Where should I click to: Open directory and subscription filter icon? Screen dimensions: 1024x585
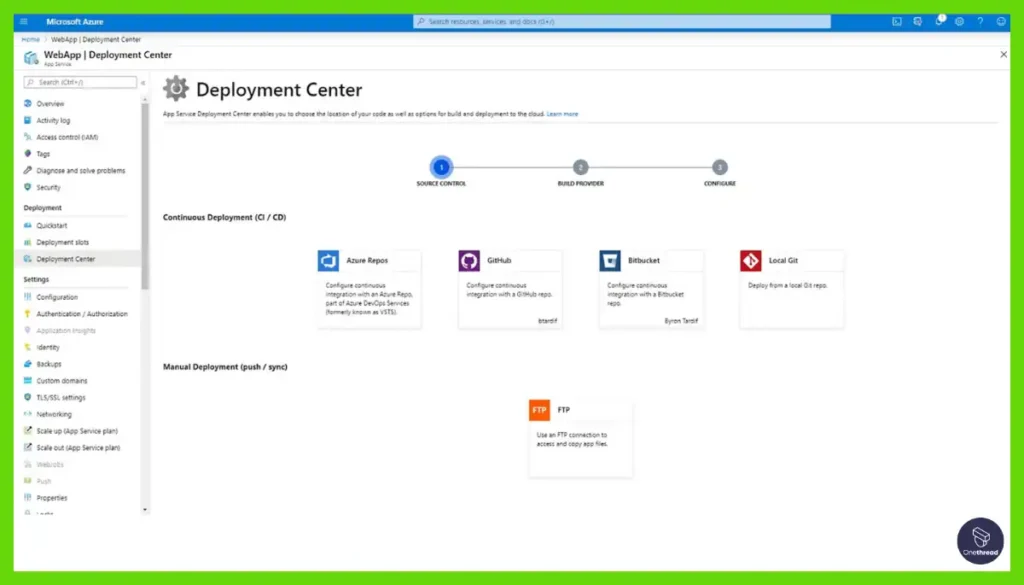click(918, 22)
